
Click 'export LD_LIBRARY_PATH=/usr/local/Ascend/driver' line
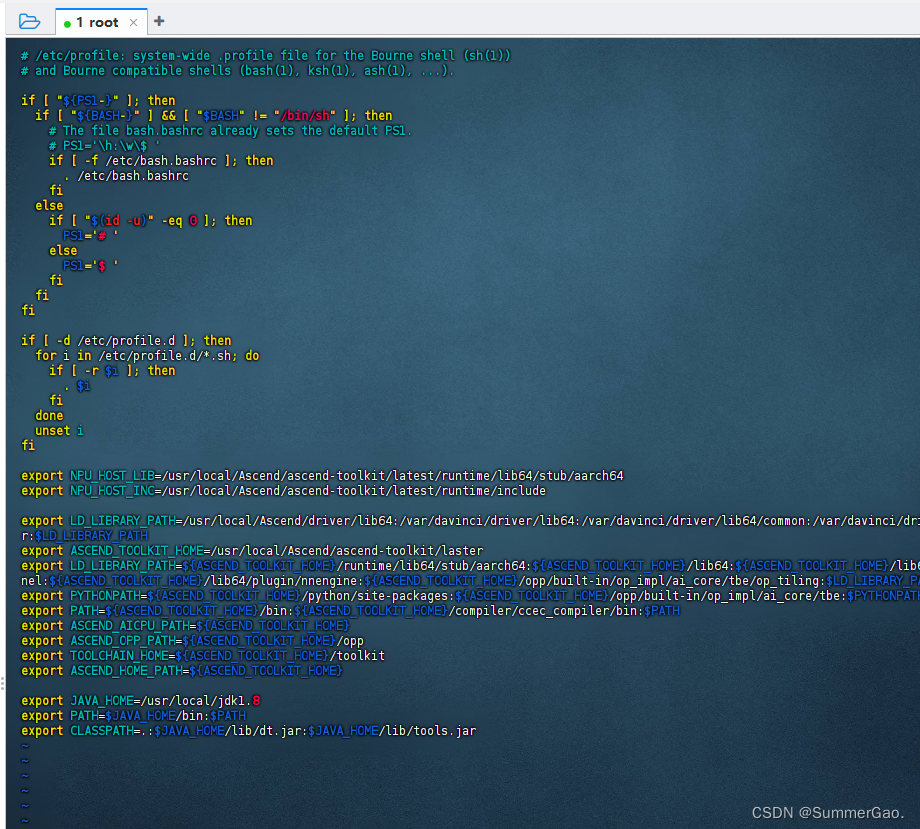tap(470, 521)
